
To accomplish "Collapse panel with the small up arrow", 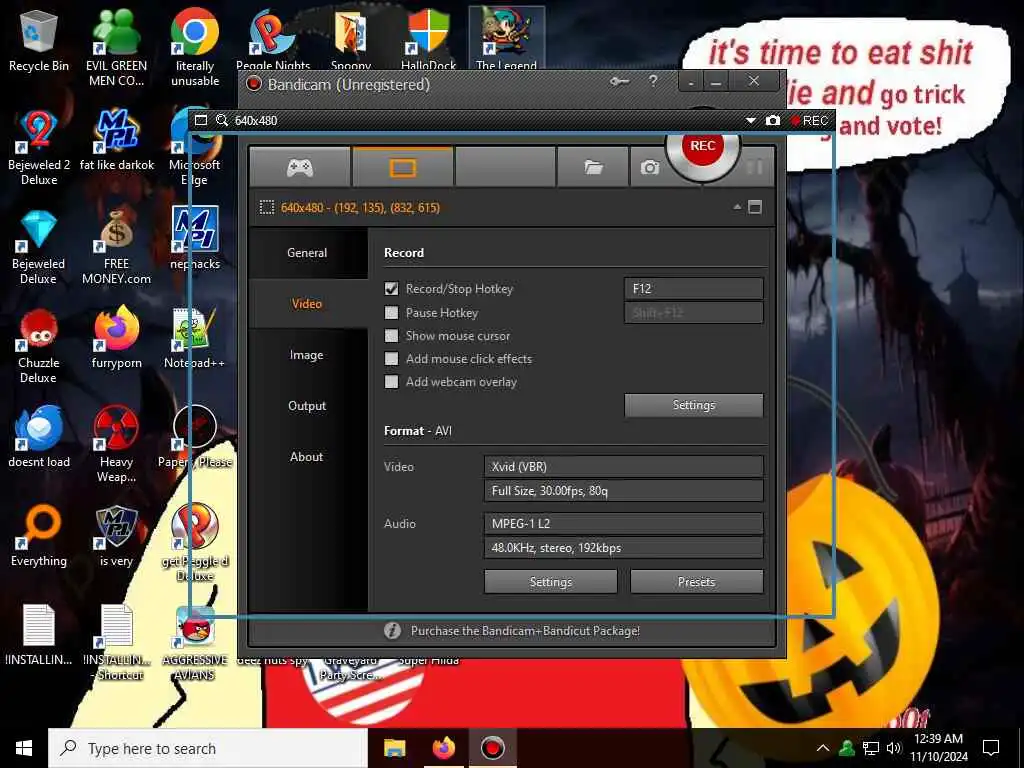I will click(737, 207).
